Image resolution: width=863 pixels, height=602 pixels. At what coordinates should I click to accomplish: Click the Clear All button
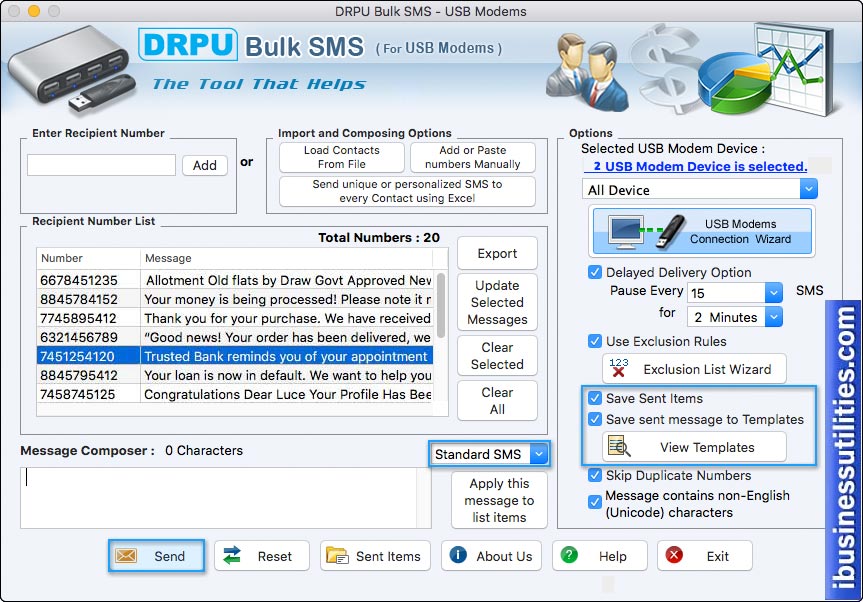point(497,401)
